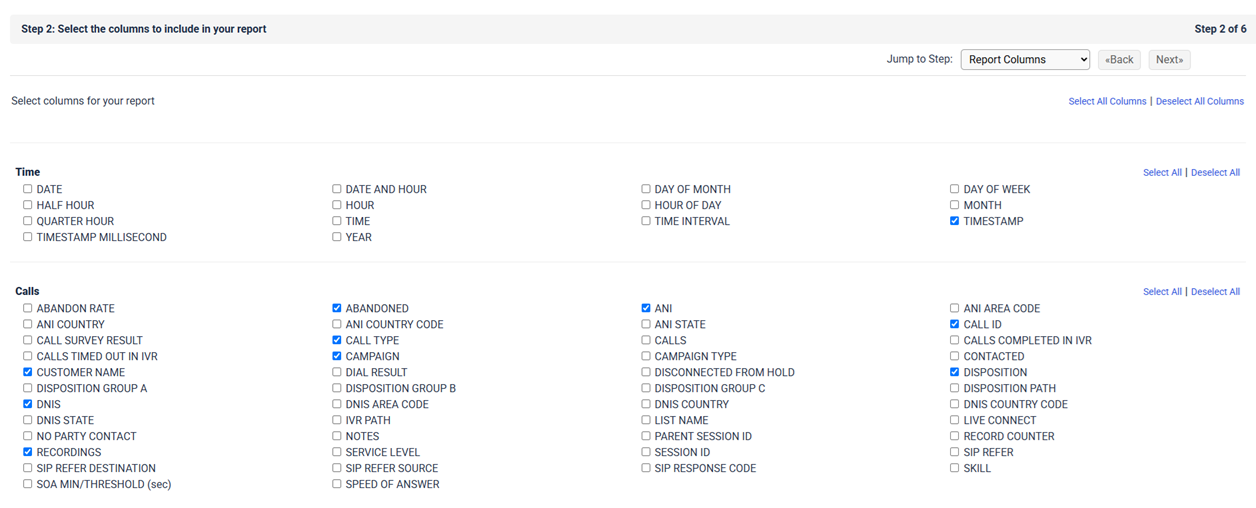Check the HOUR checkbox
The height and width of the screenshot is (508, 1256).
coord(337,205)
